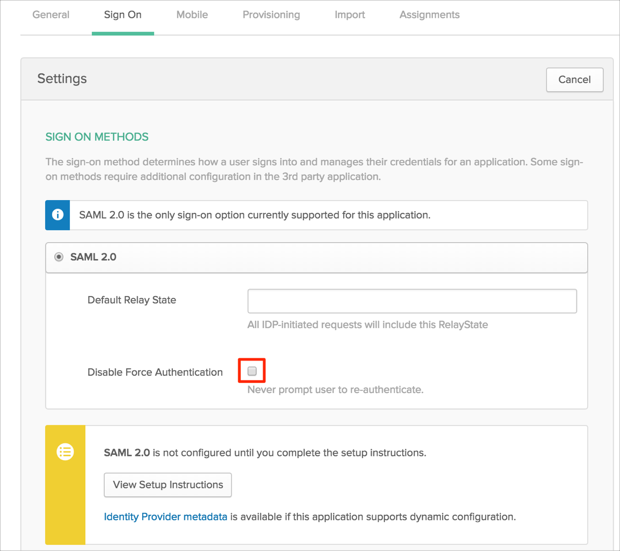
Task: Open the Provisioning tab
Action: coord(271,15)
